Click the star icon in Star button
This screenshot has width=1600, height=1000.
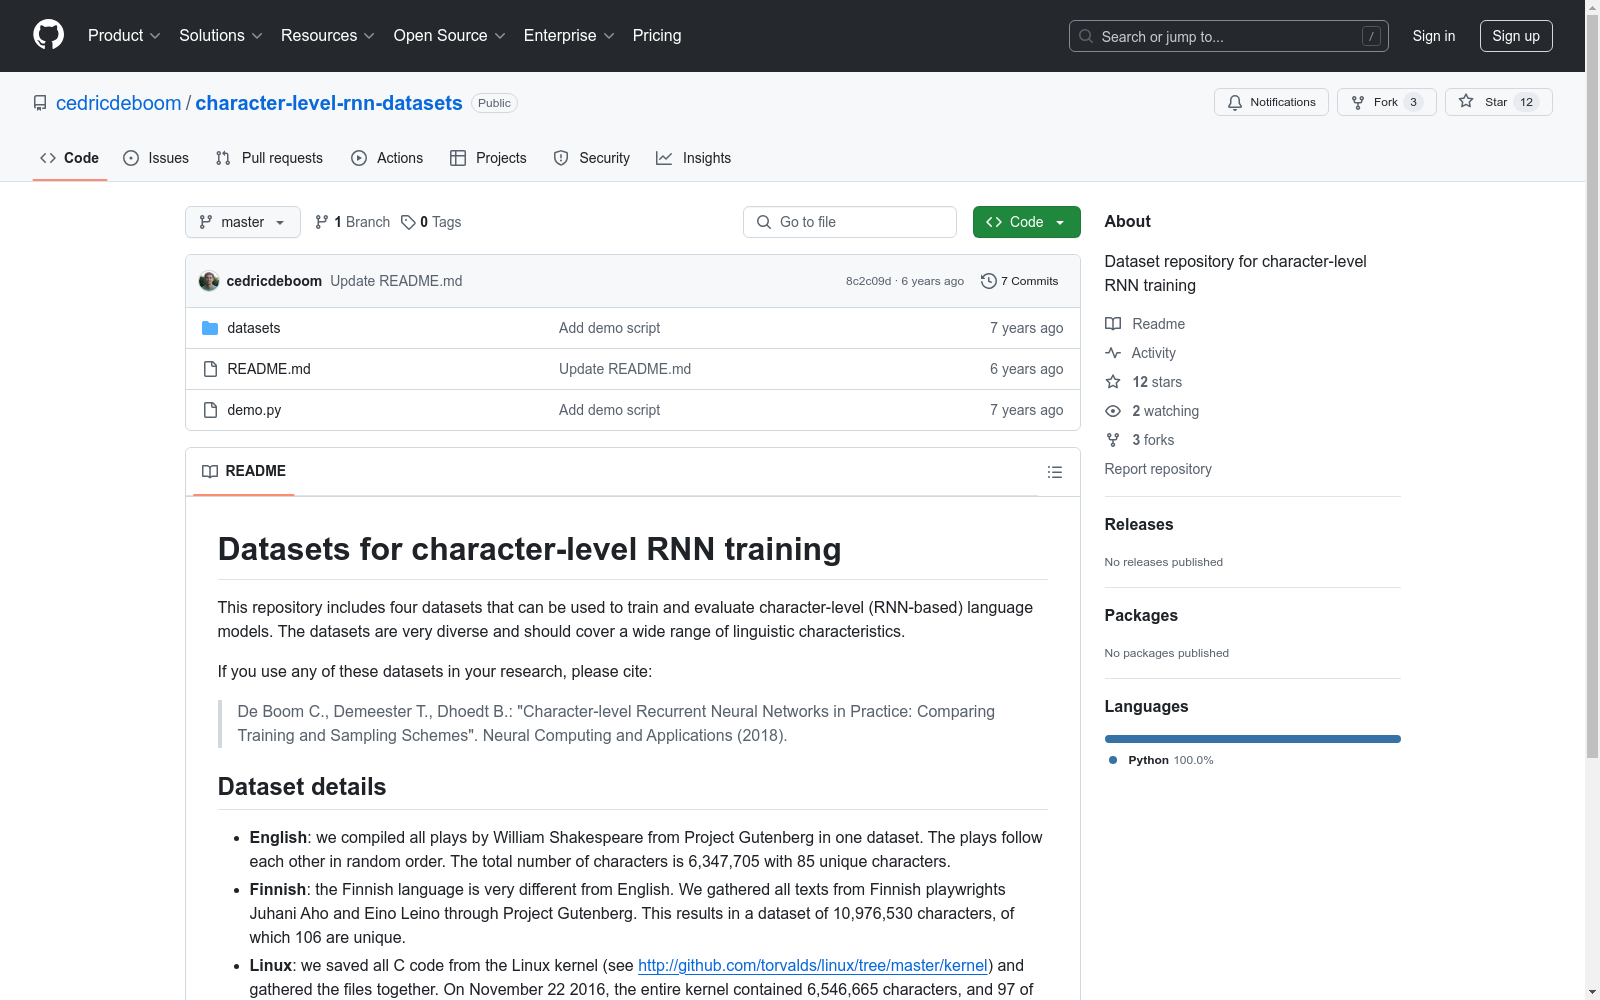[x=1466, y=101]
